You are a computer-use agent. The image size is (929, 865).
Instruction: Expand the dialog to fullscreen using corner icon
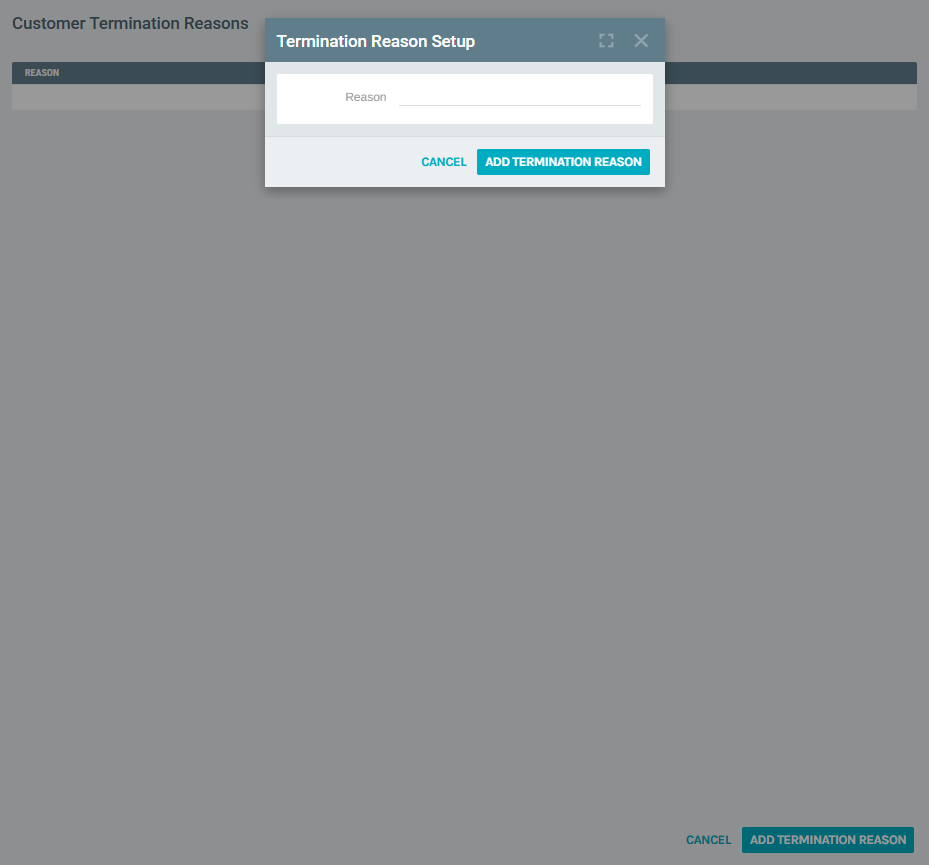point(606,41)
